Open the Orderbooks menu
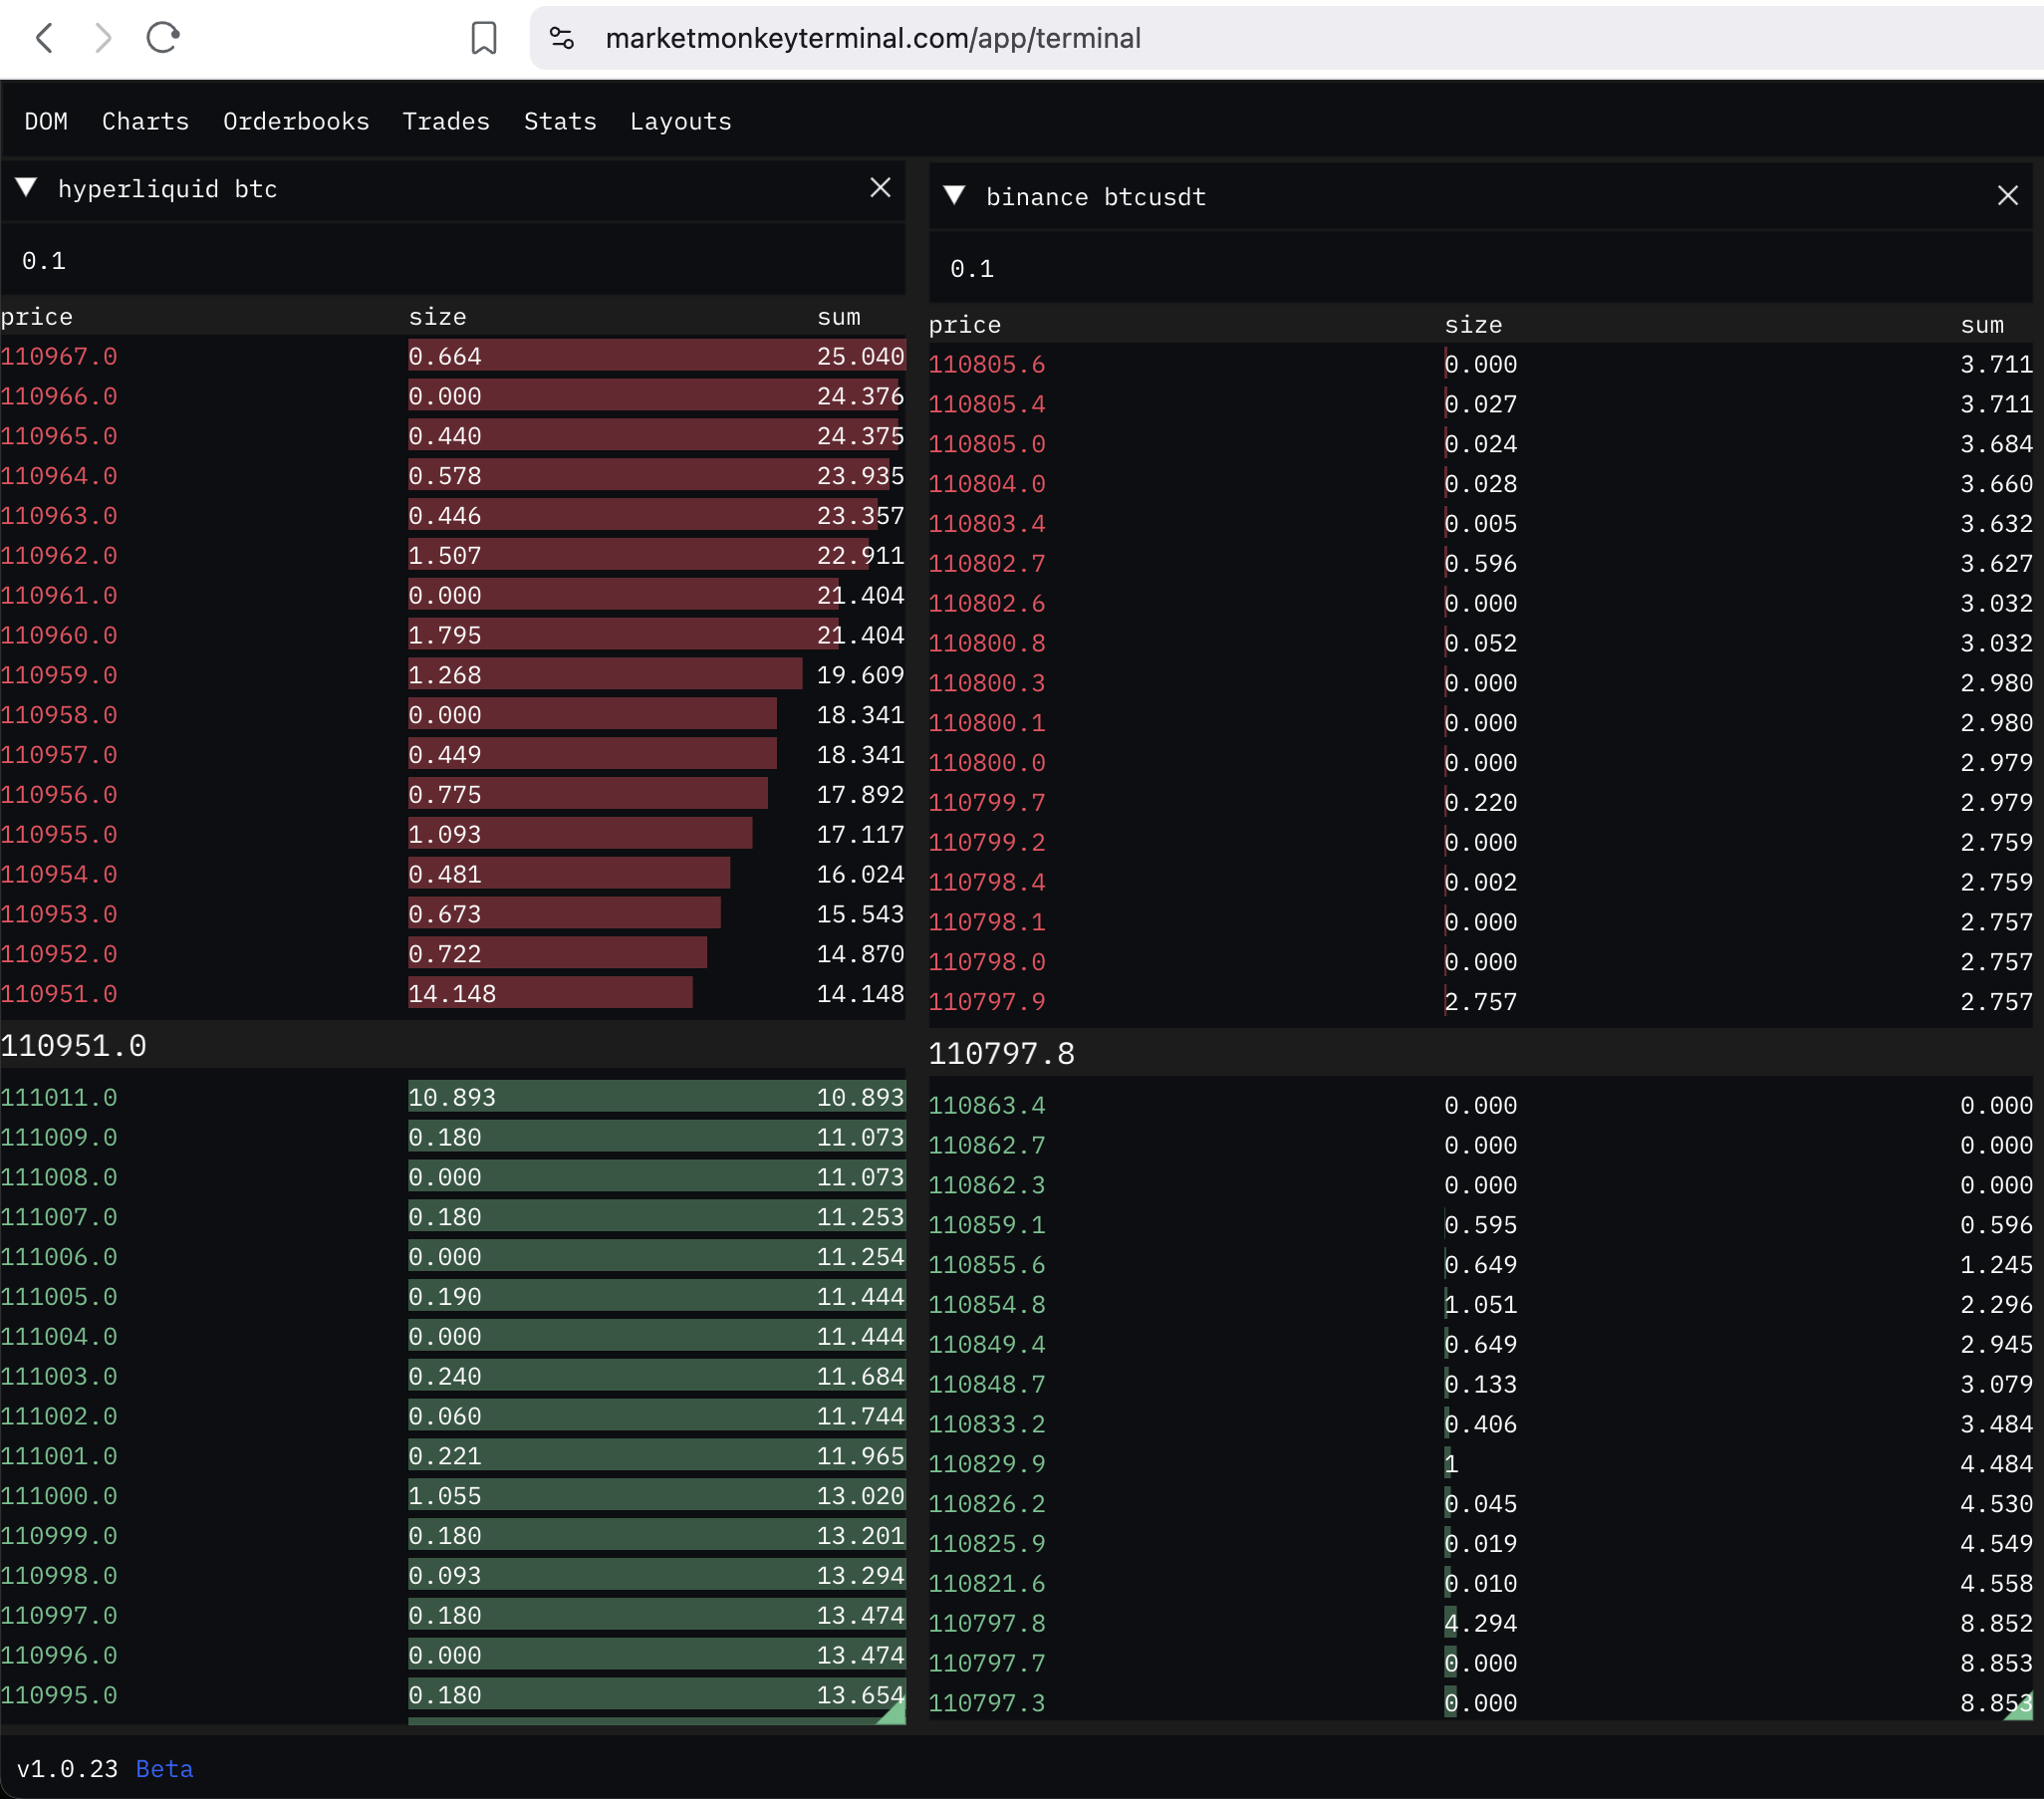This screenshot has height=1799, width=2044. (x=296, y=121)
